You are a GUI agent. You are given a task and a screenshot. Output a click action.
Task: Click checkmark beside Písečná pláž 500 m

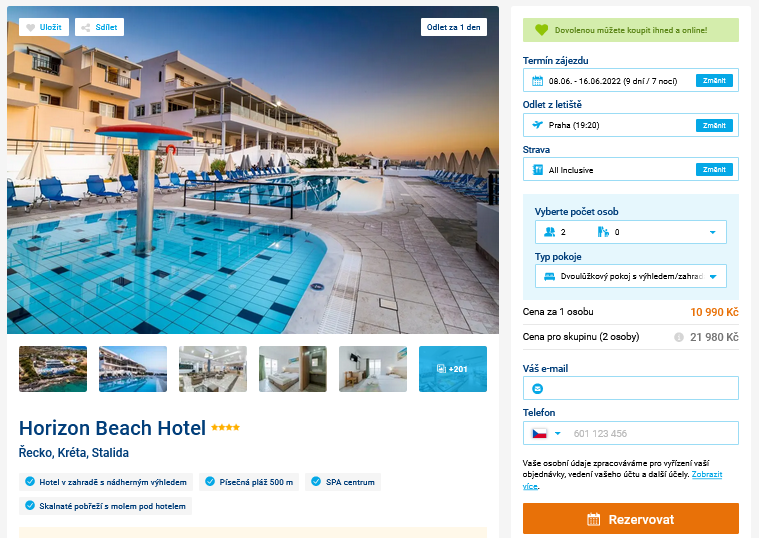[210, 481]
